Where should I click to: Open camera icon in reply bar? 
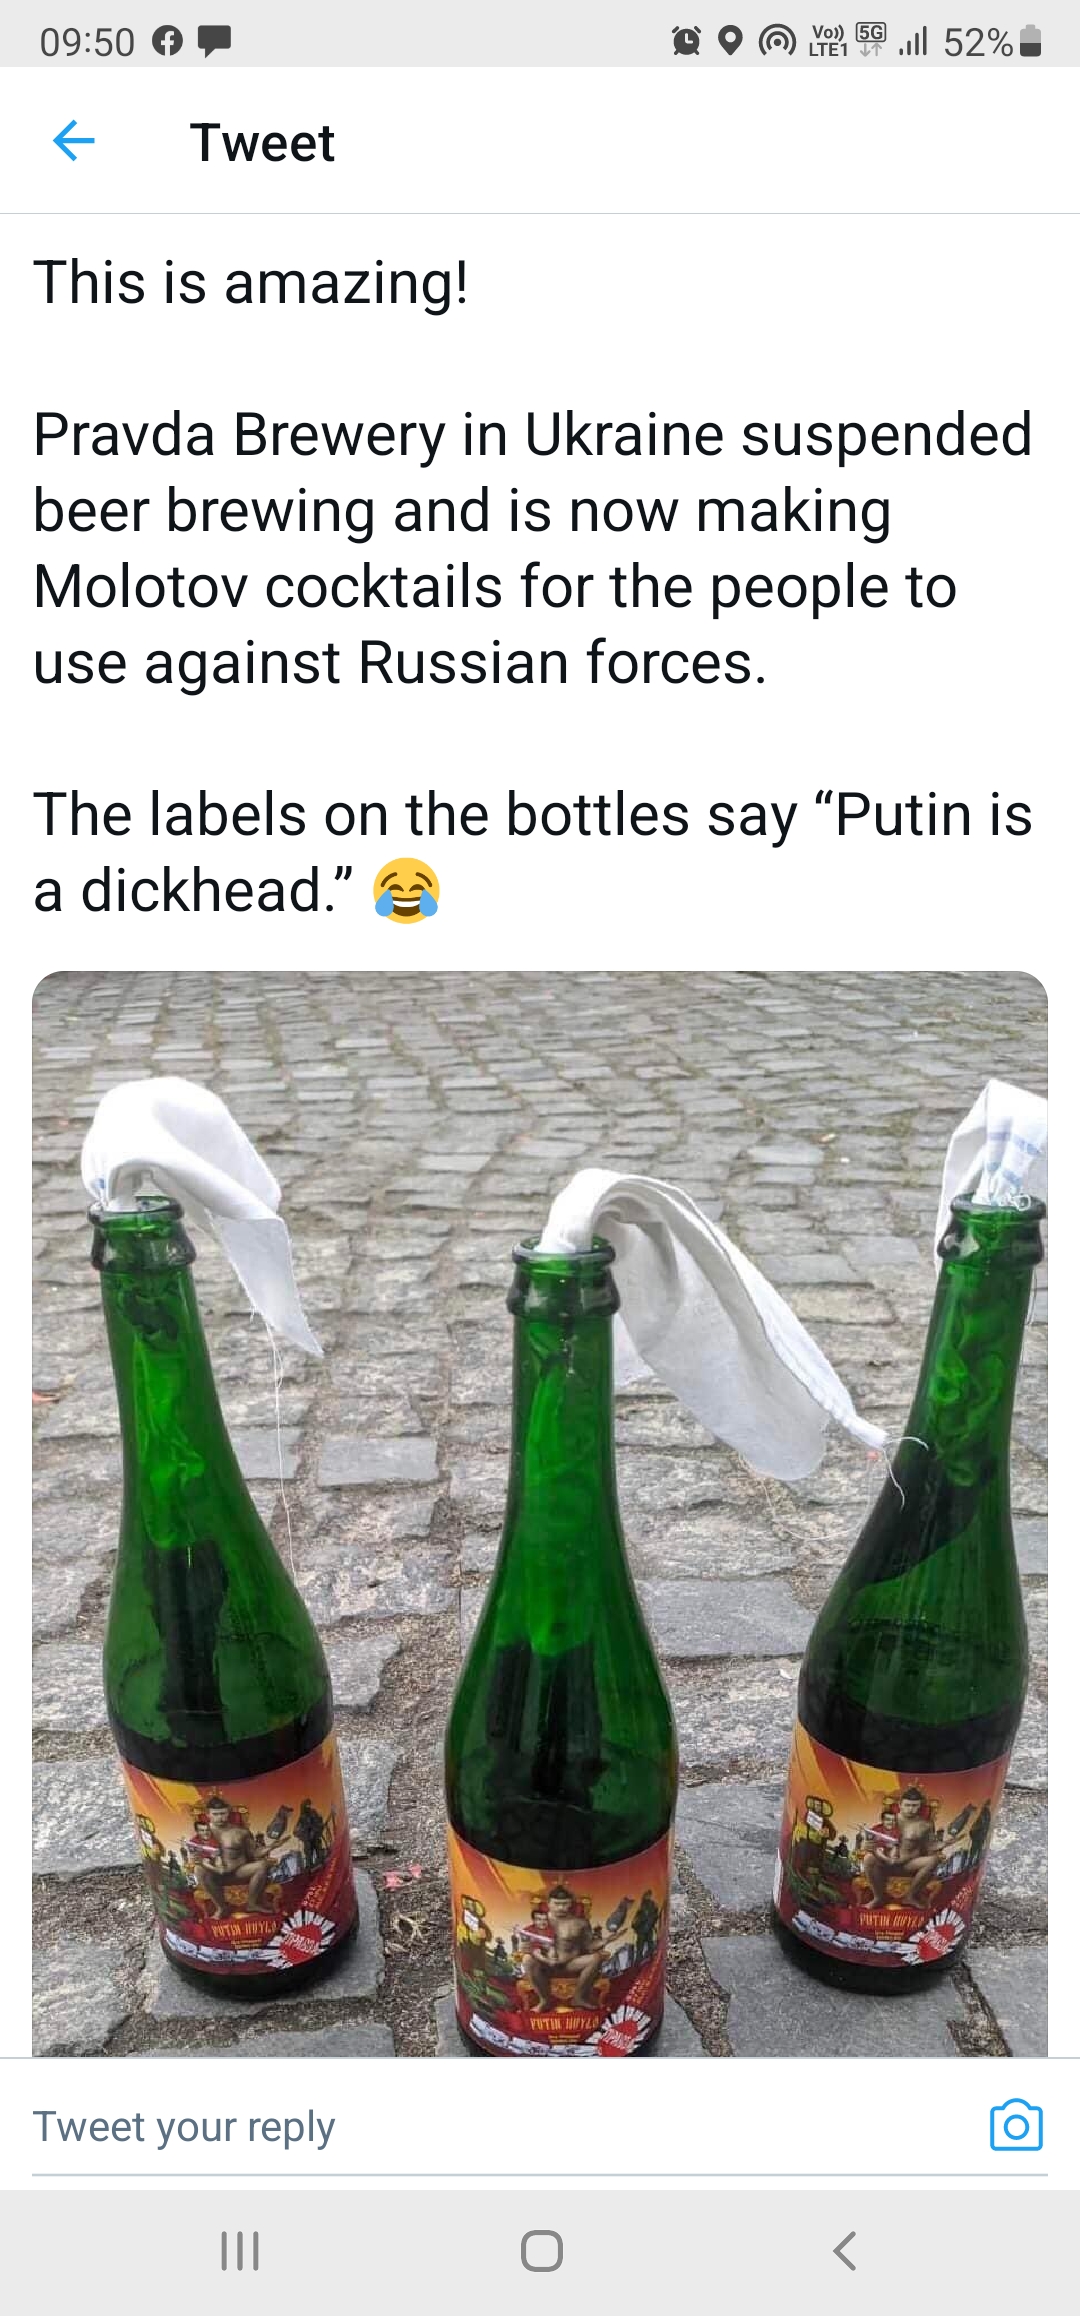click(x=1016, y=2125)
